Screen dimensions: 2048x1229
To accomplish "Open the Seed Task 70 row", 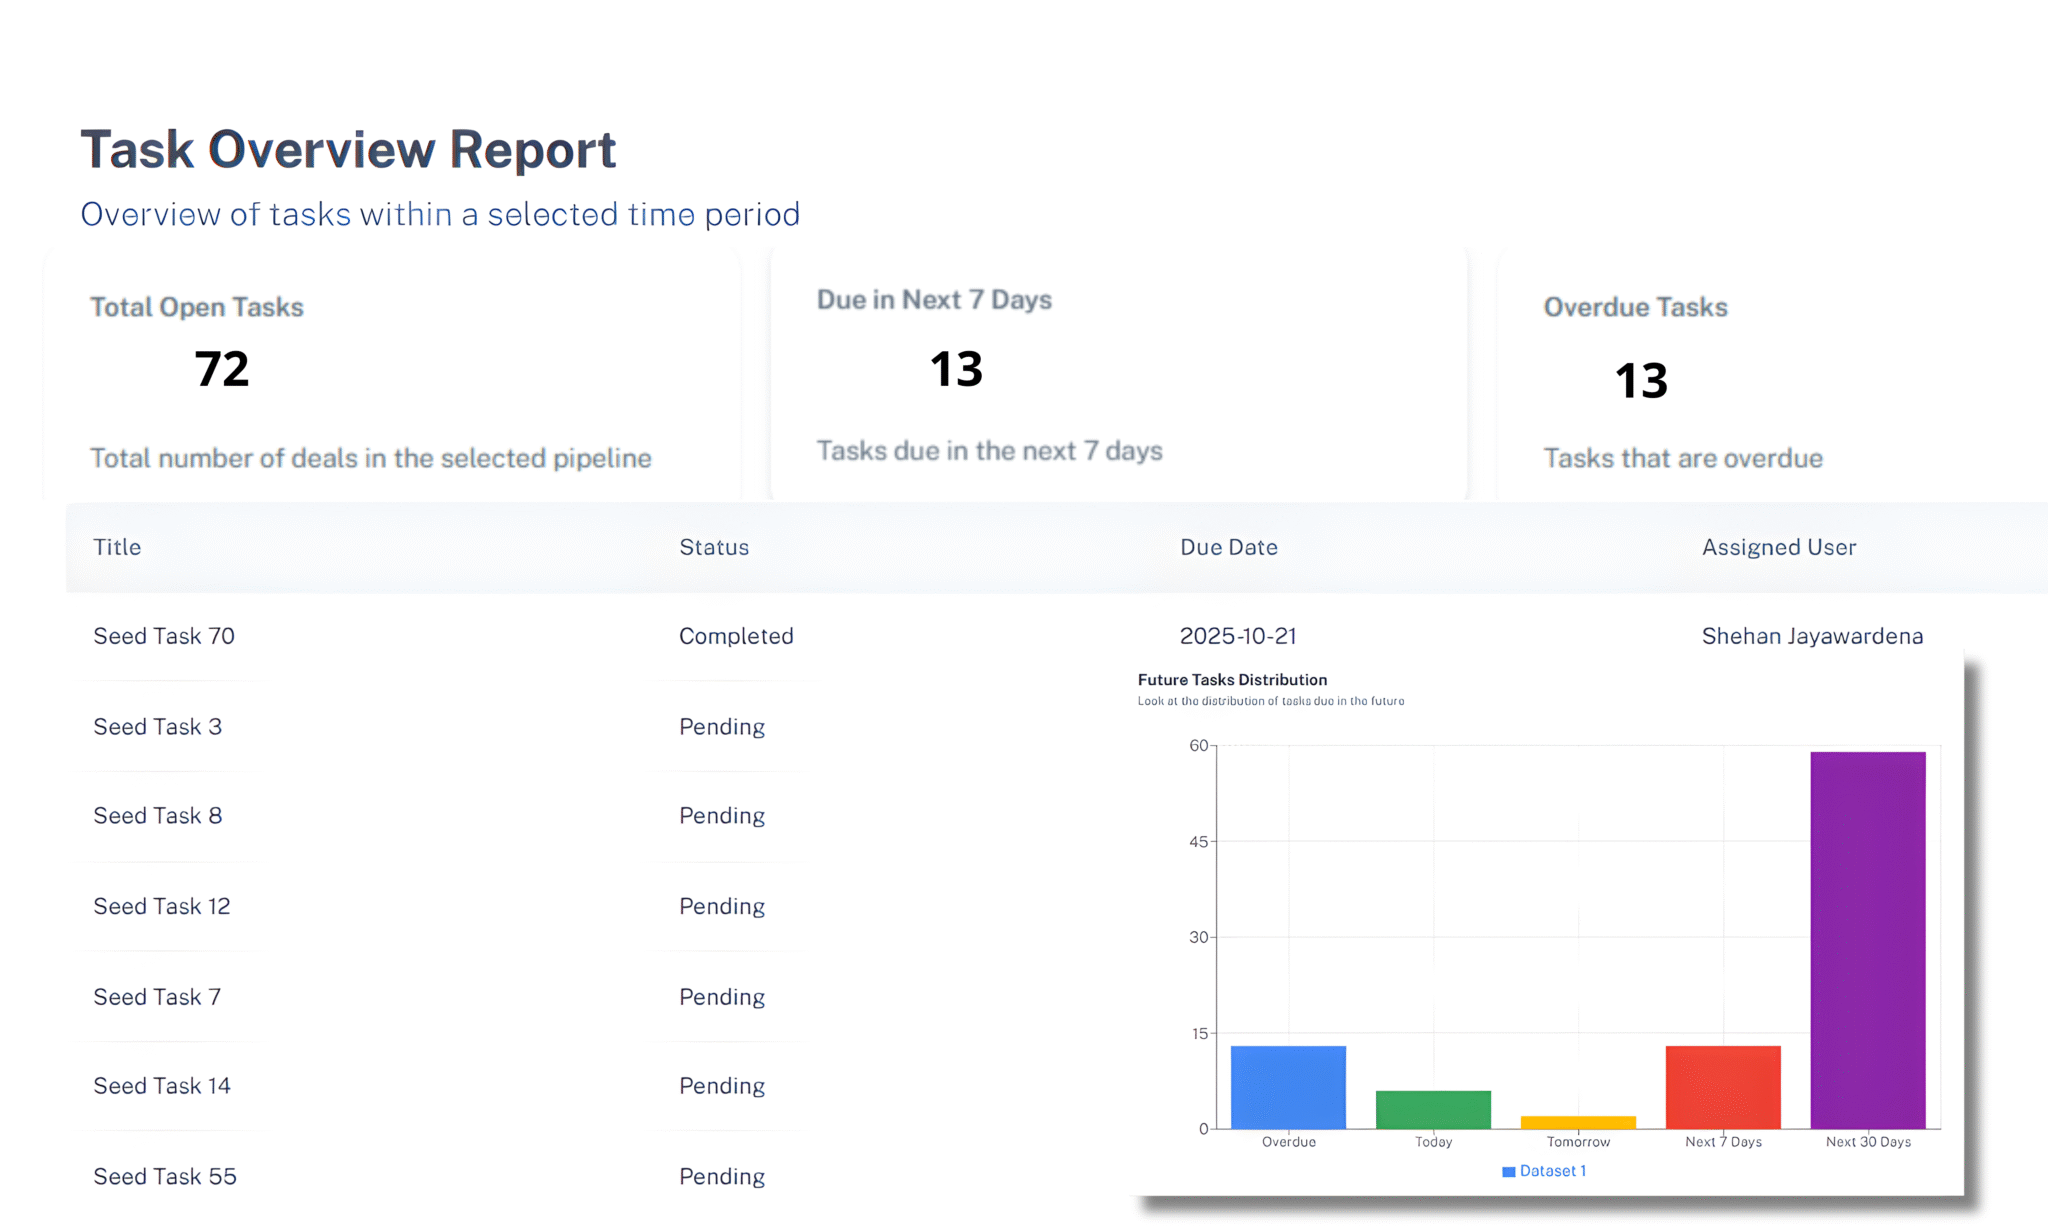I will pyautogui.click(x=164, y=636).
